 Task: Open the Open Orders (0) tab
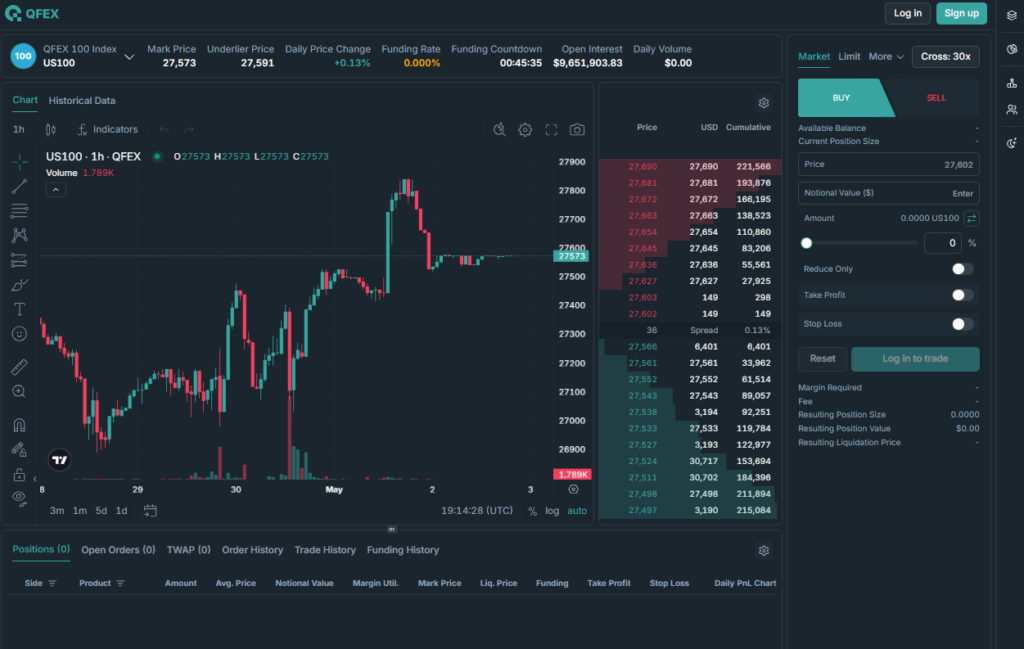(x=118, y=550)
